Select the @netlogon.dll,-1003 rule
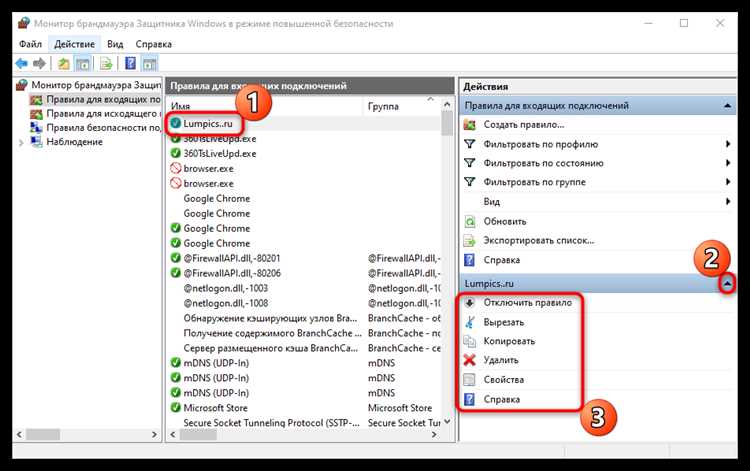 click(304, 288)
